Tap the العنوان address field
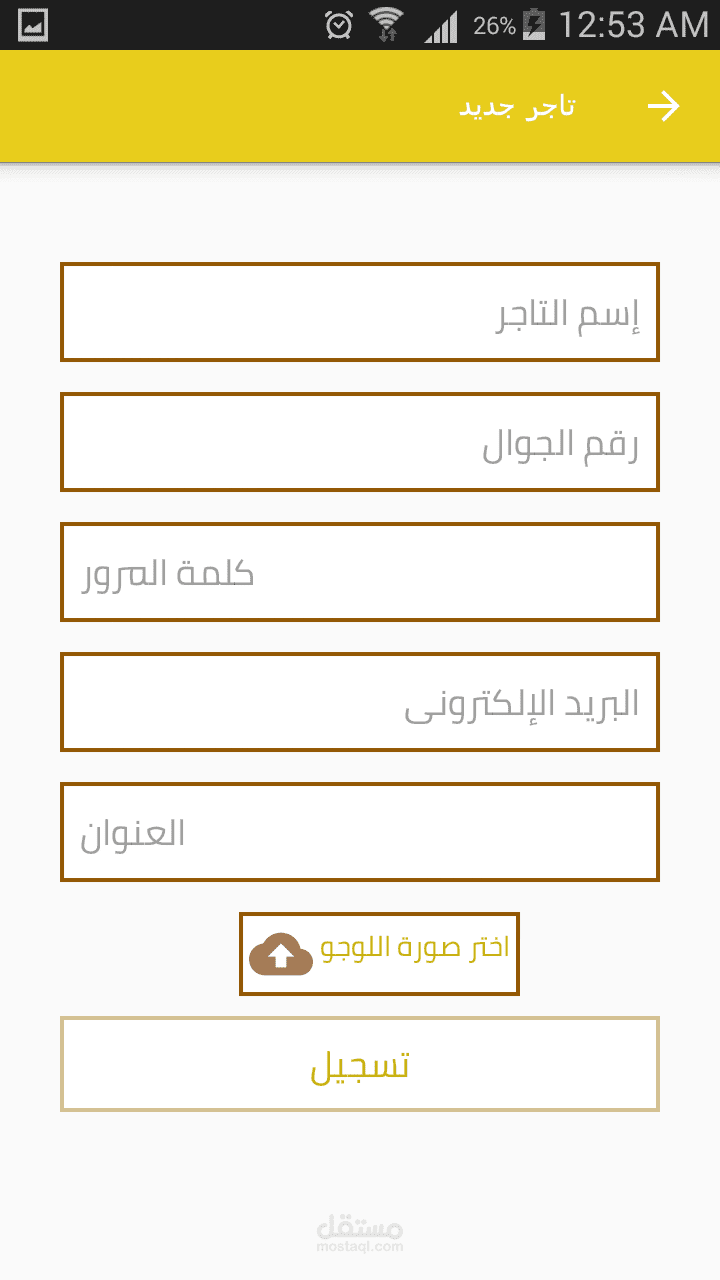Viewport: 720px width, 1280px height. pos(360,832)
